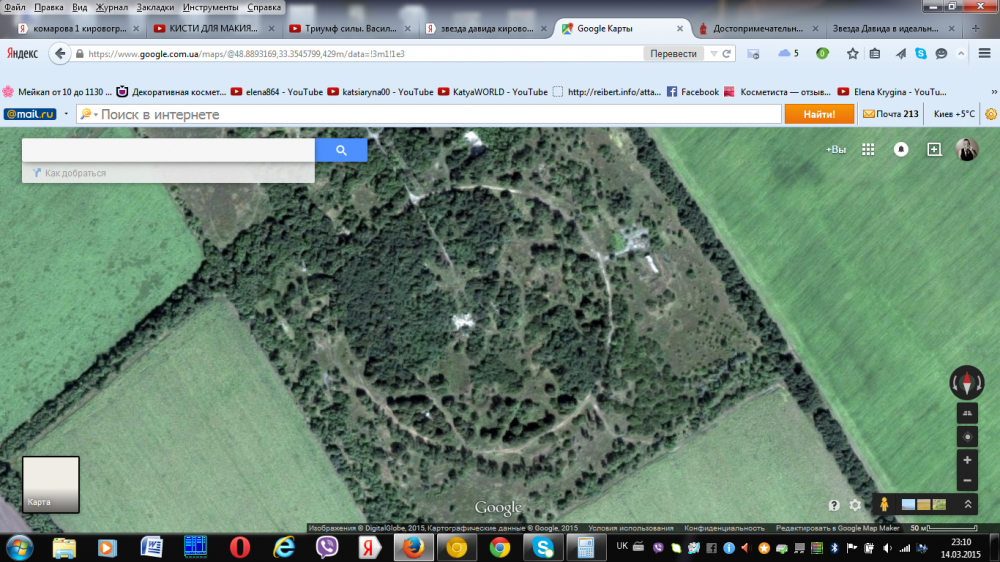Open Google apps grid
The width and height of the screenshot is (1000, 562).
pyautogui.click(x=868, y=149)
